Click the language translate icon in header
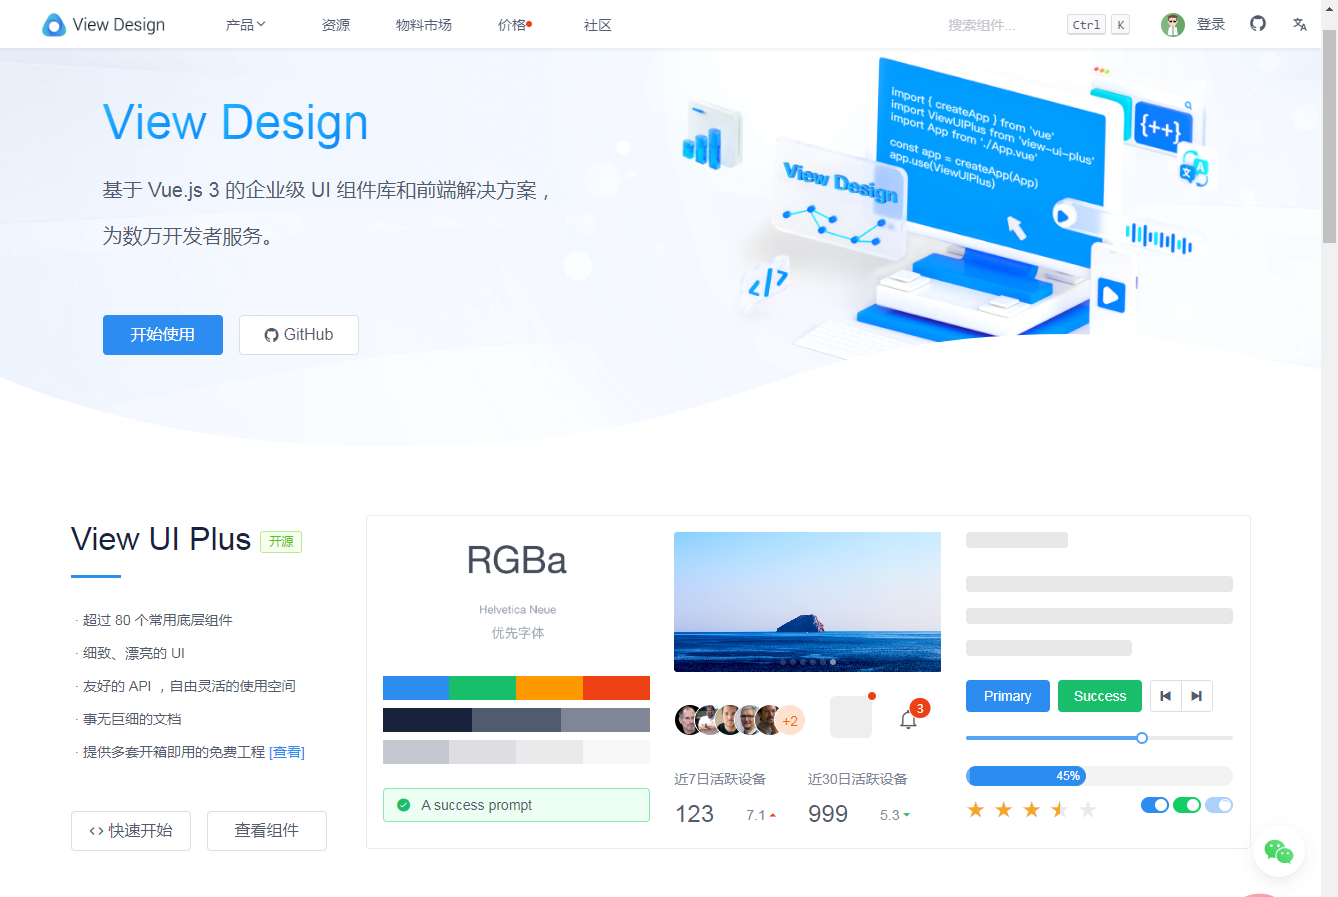This screenshot has width=1338, height=897. tap(1300, 24)
